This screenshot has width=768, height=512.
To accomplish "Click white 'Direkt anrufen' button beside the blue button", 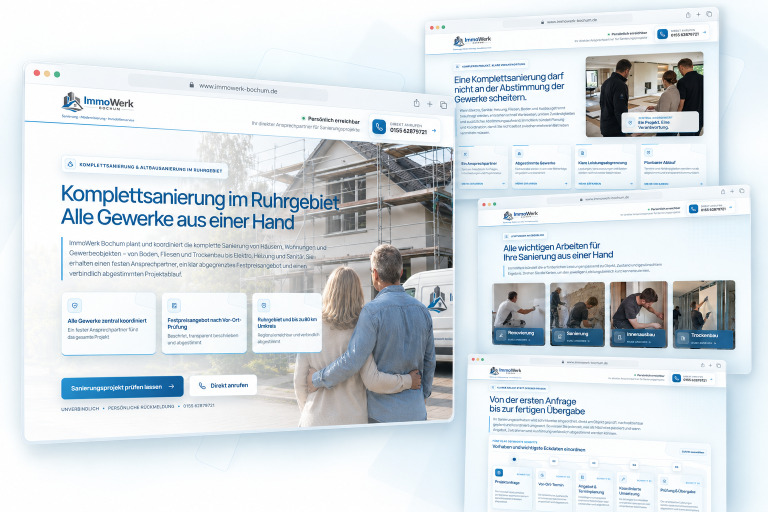I will pyautogui.click(x=223, y=386).
